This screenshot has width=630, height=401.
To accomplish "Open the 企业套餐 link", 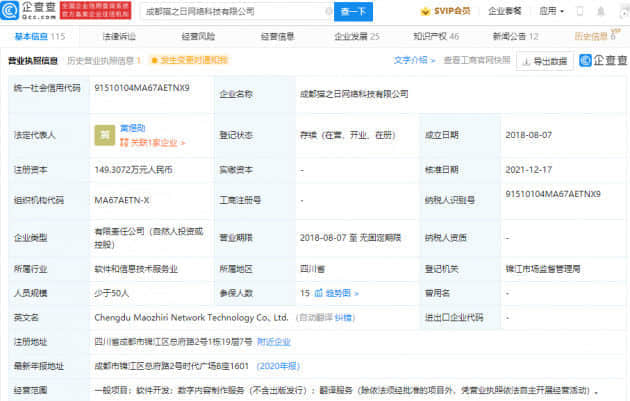I will (x=504, y=11).
